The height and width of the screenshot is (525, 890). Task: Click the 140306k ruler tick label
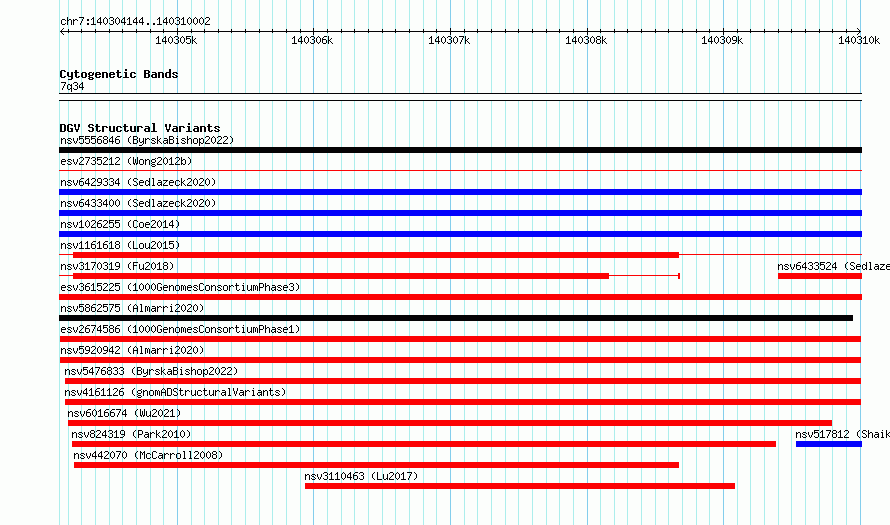tap(312, 40)
